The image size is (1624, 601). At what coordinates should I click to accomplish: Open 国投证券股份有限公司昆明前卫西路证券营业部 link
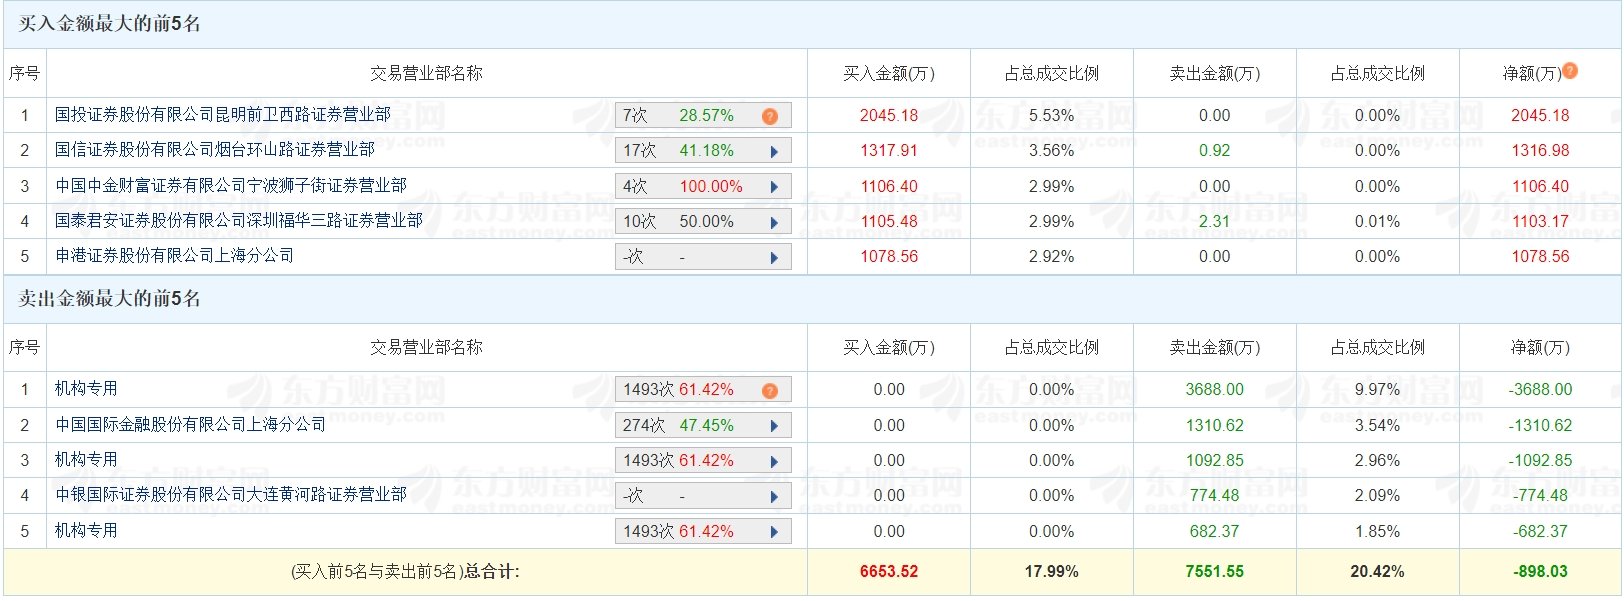click(x=222, y=115)
